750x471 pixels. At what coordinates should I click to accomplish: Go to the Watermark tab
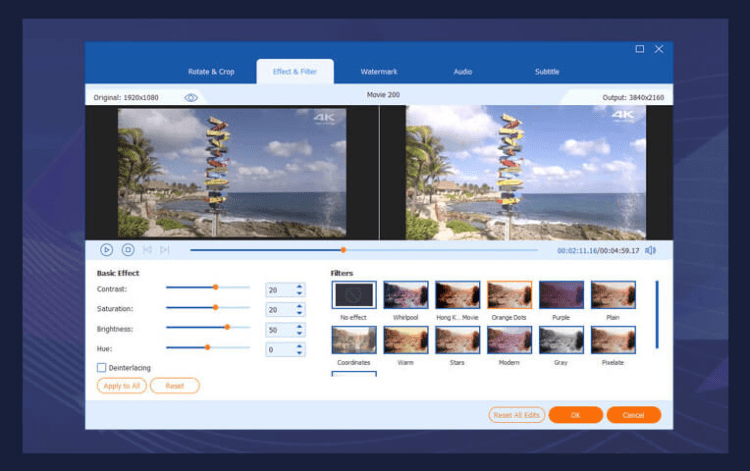[x=379, y=72]
